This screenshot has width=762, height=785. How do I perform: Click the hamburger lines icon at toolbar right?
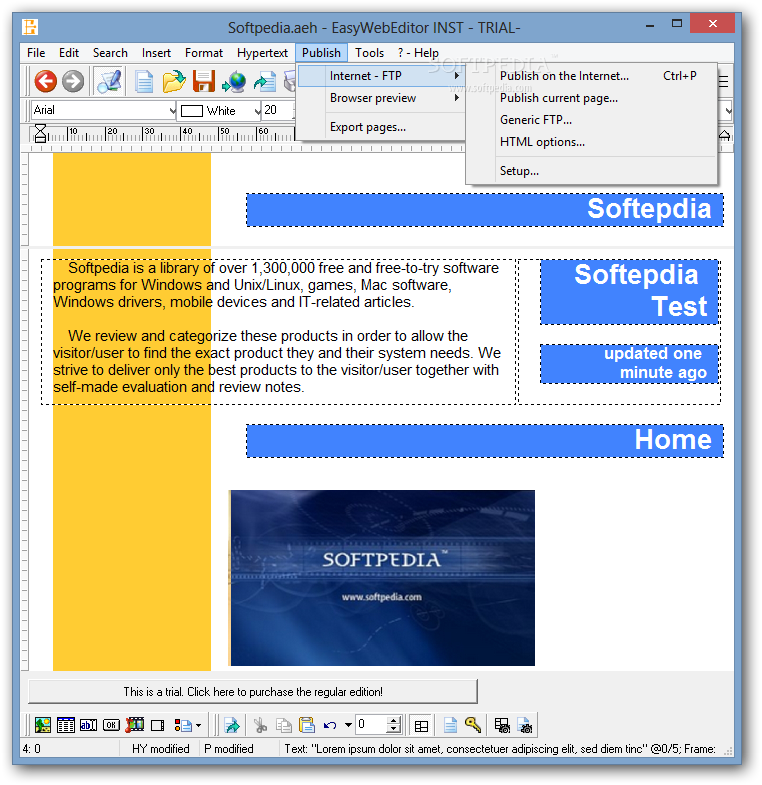(x=724, y=81)
